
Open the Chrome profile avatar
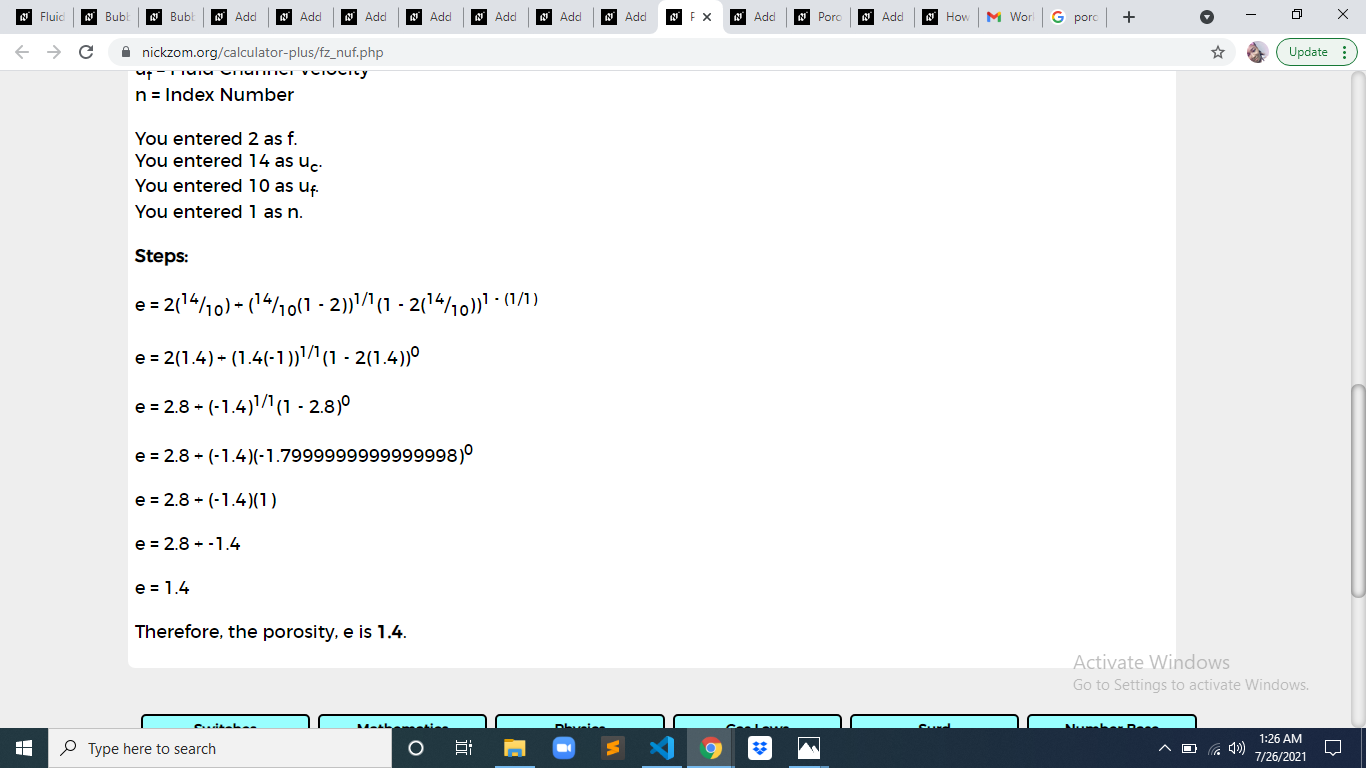(1257, 52)
